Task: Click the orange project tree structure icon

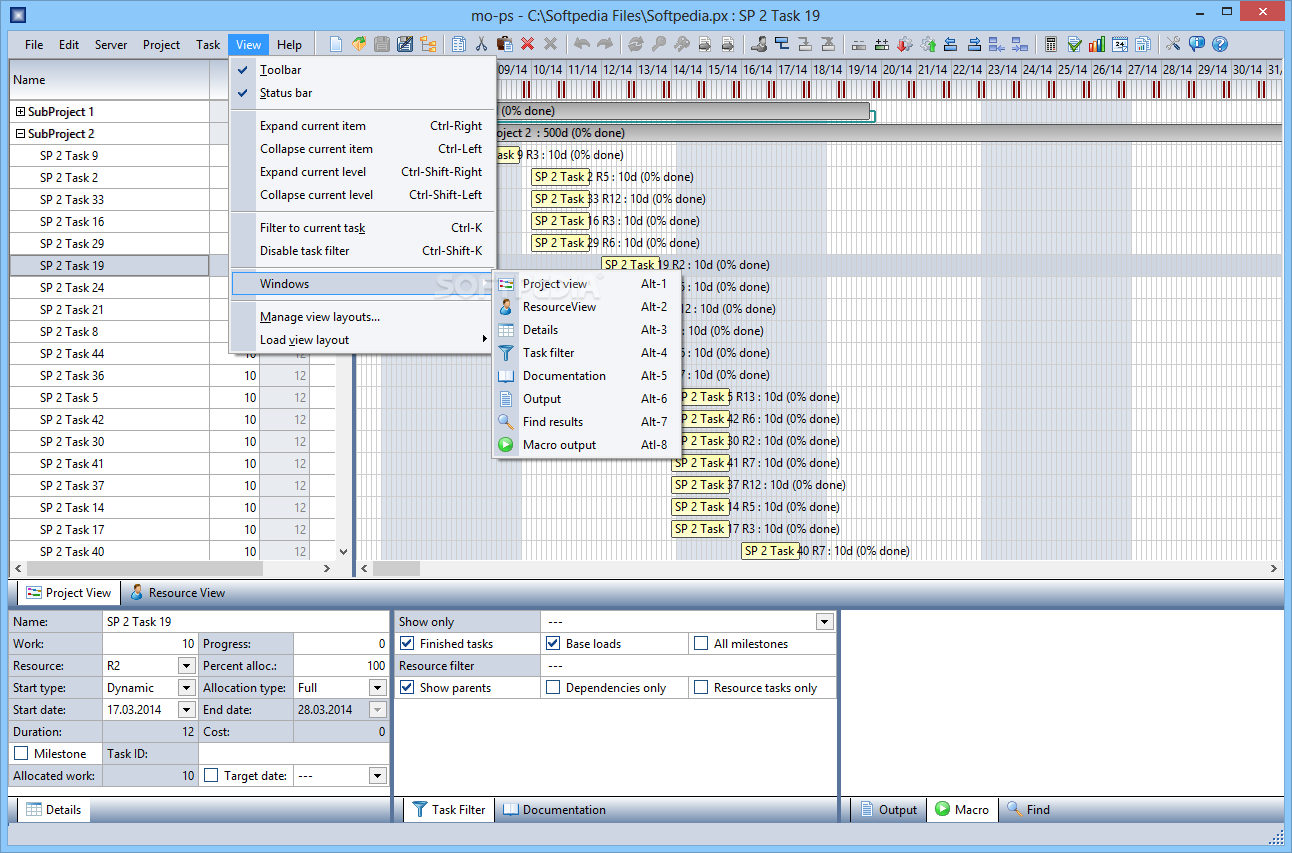Action: [x=428, y=44]
